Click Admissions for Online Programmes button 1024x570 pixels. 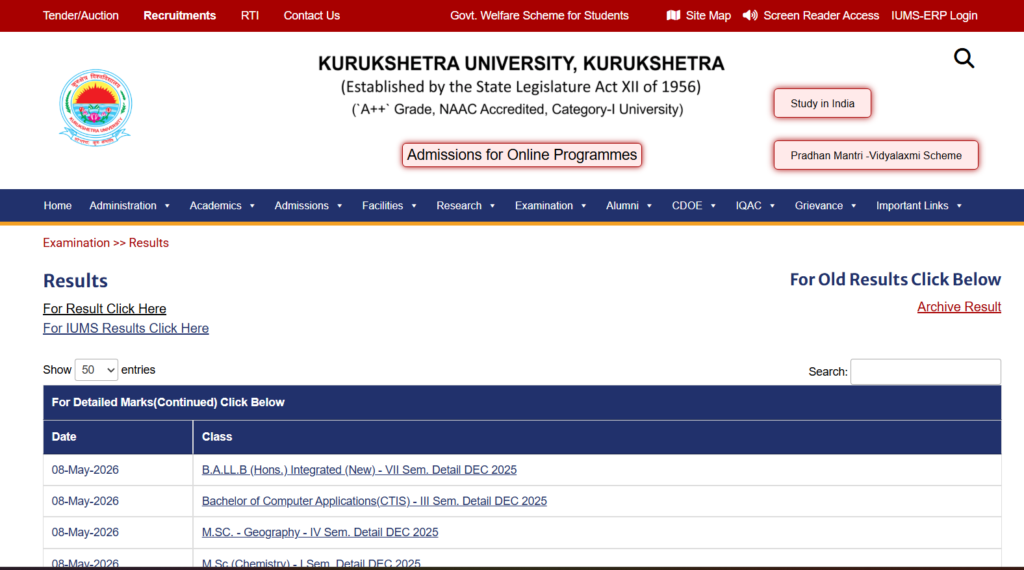pyautogui.click(x=522, y=155)
